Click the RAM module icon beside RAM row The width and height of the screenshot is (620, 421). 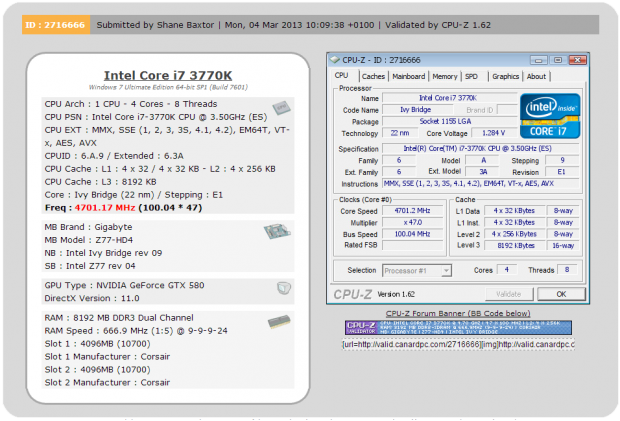coord(279,322)
